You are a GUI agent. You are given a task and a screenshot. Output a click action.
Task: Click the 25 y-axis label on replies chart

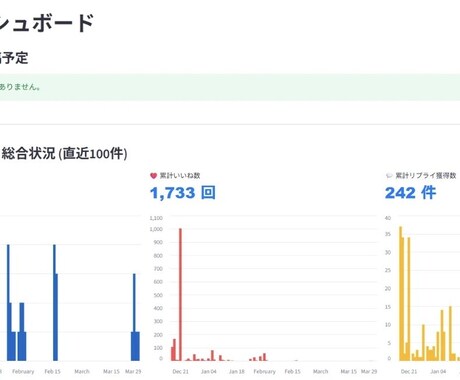tap(388, 270)
